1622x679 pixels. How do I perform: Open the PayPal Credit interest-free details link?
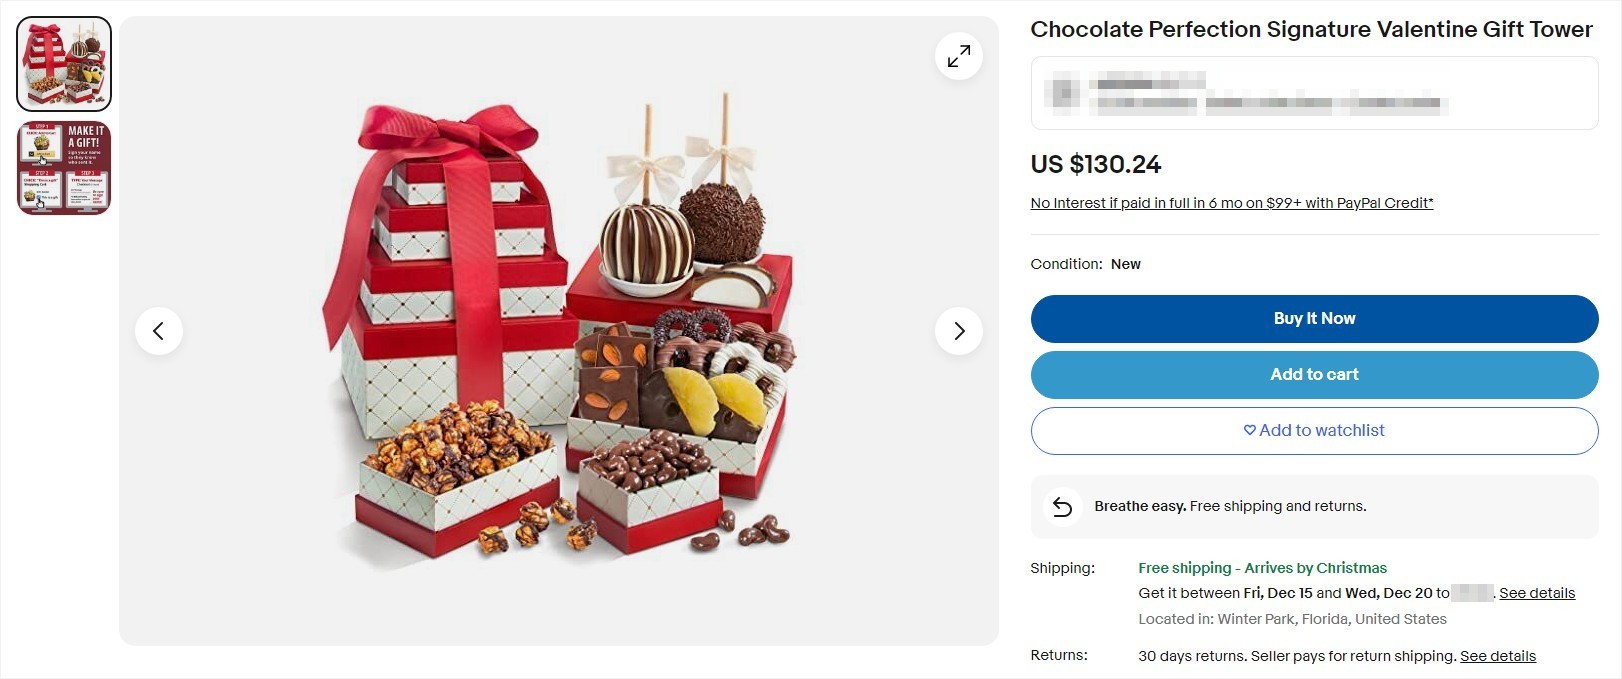tap(1231, 202)
